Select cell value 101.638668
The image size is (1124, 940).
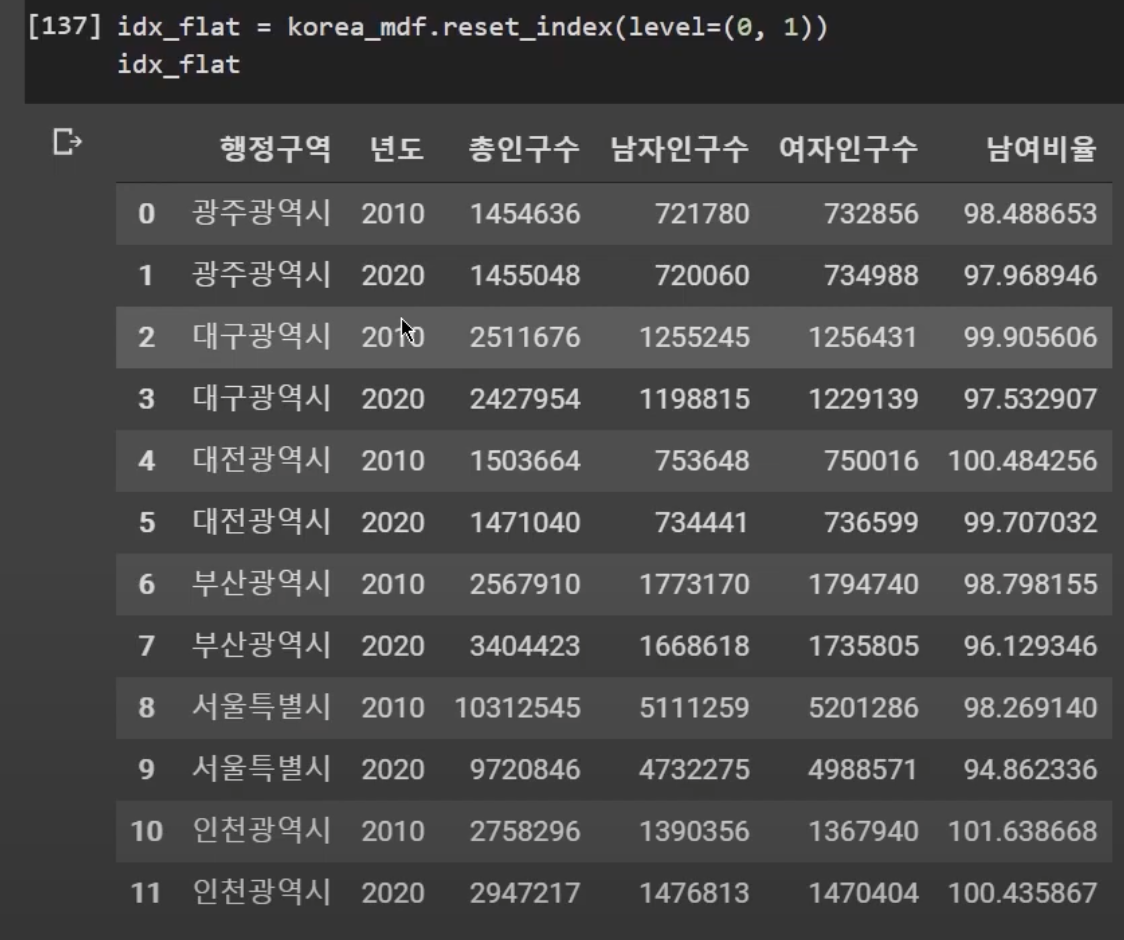pyautogui.click(x=1022, y=830)
